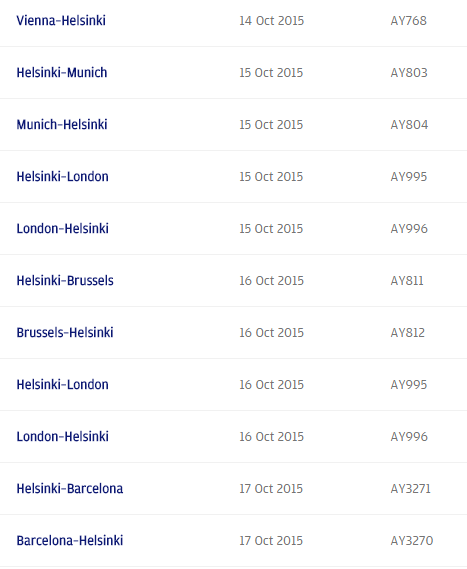Image resolution: width=467 pixels, height=569 pixels.
Task: Open the Munich-Helsinki route link
Action: point(62,124)
